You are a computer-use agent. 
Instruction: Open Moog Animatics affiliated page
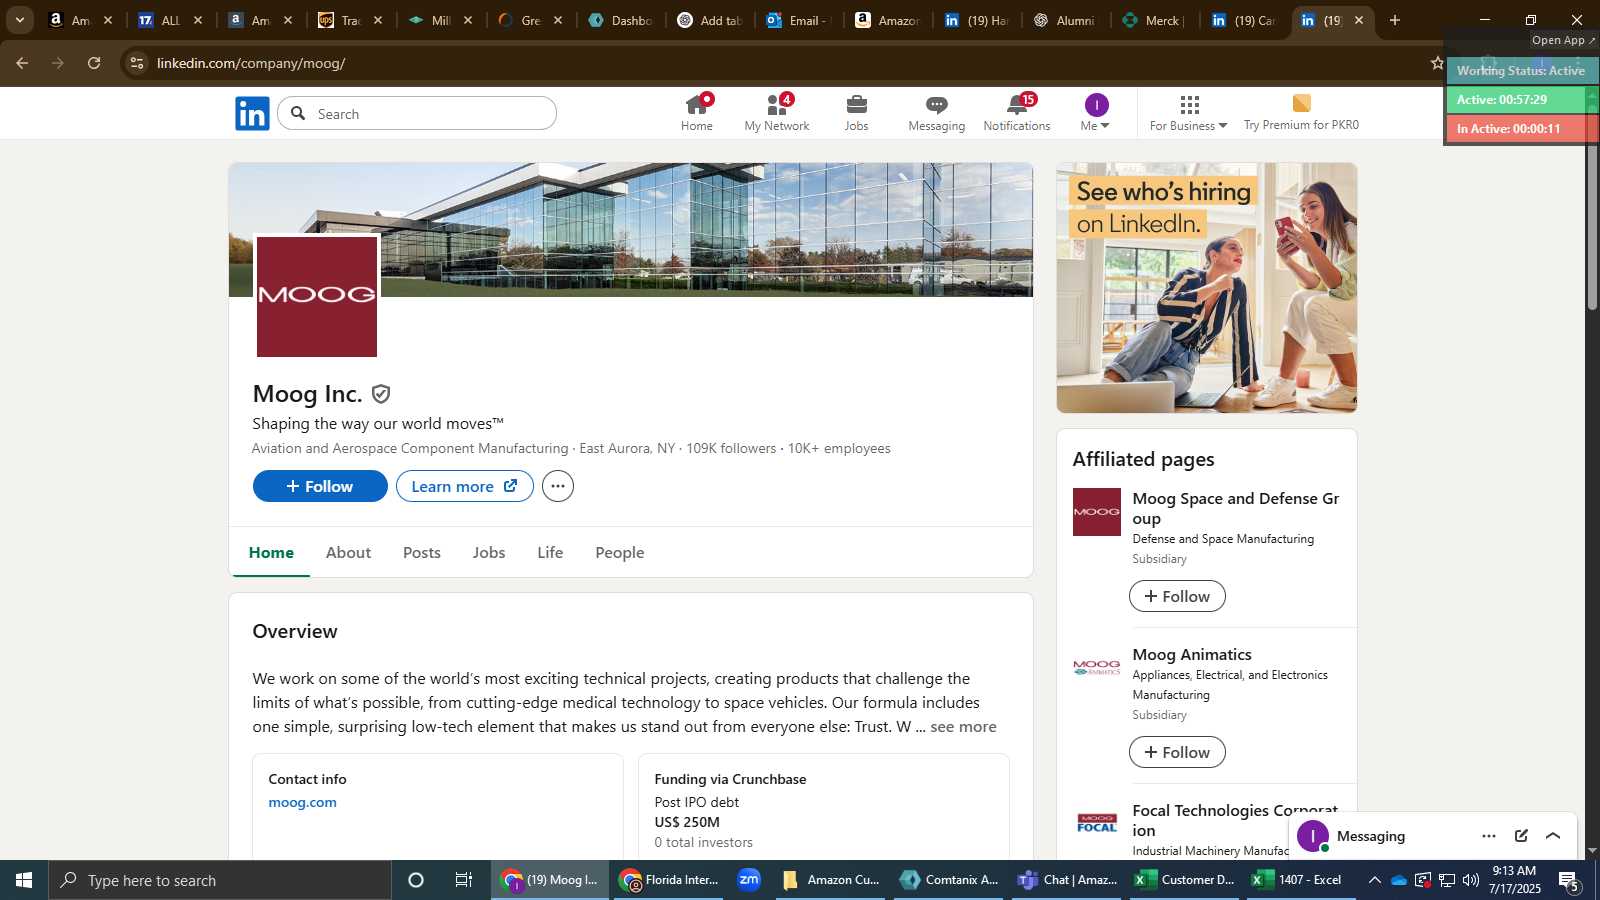point(1192,654)
